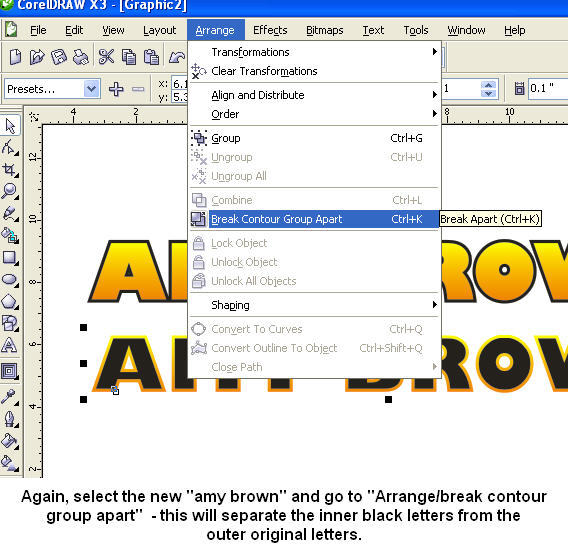568x554 pixels.
Task: Open the File menu
Action: (38, 30)
